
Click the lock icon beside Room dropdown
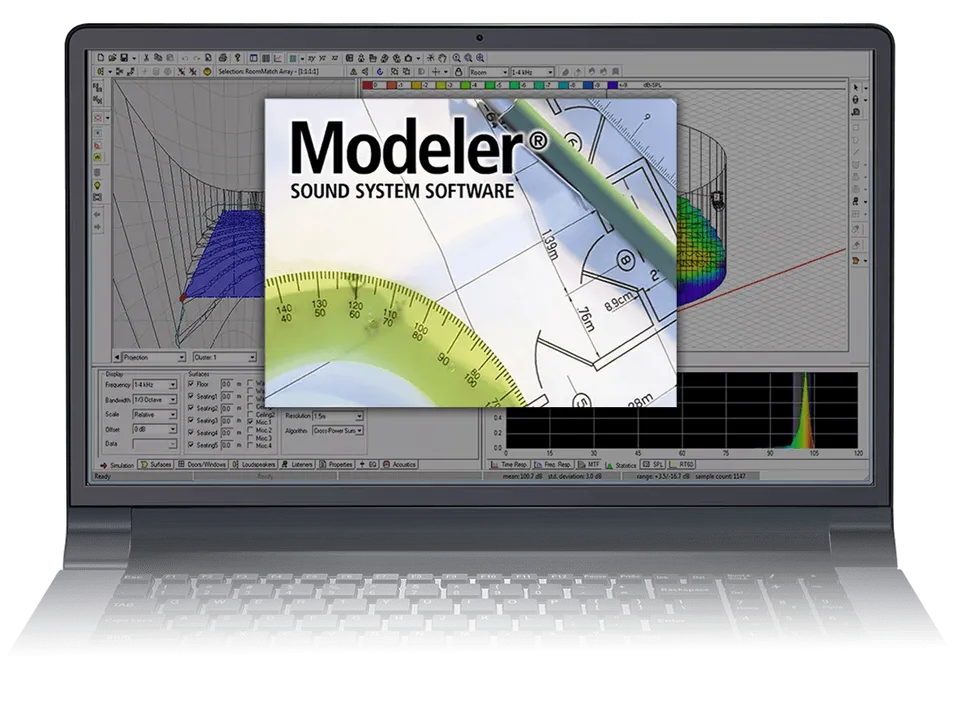point(457,72)
